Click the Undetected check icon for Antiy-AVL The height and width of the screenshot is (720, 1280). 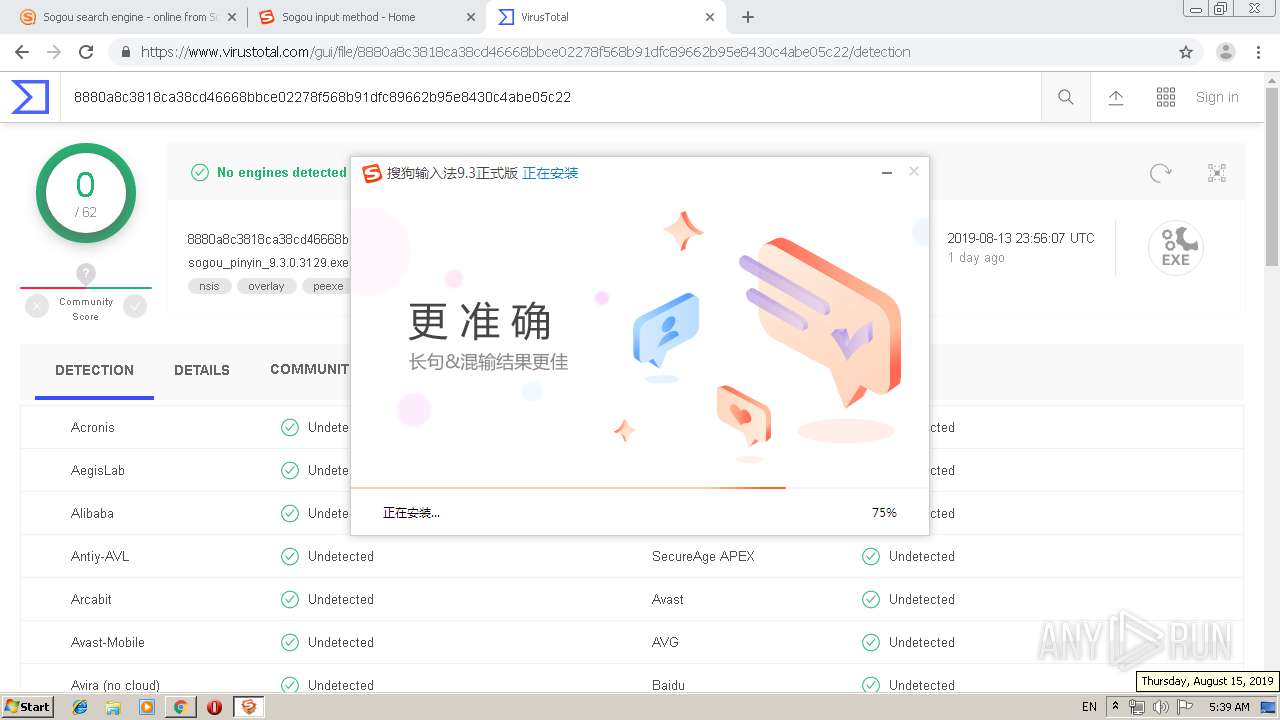coord(290,556)
